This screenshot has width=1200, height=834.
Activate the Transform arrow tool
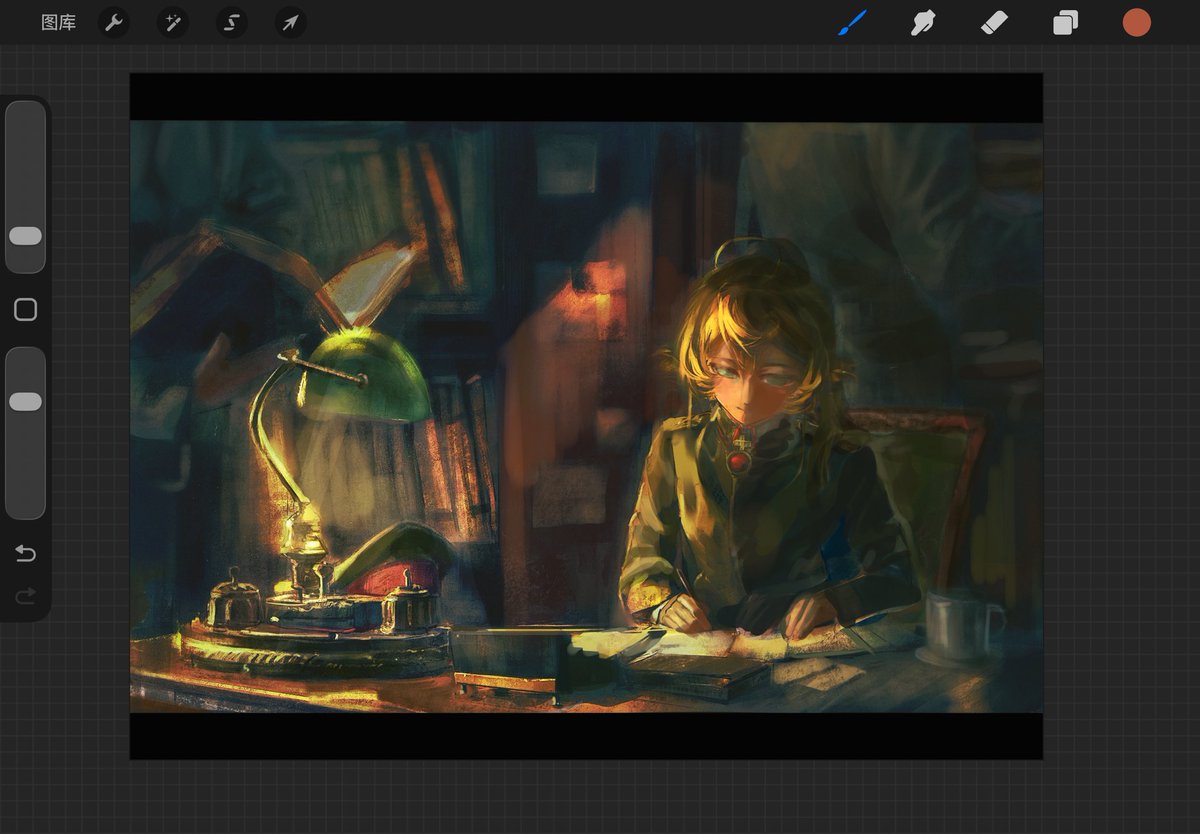pos(291,22)
